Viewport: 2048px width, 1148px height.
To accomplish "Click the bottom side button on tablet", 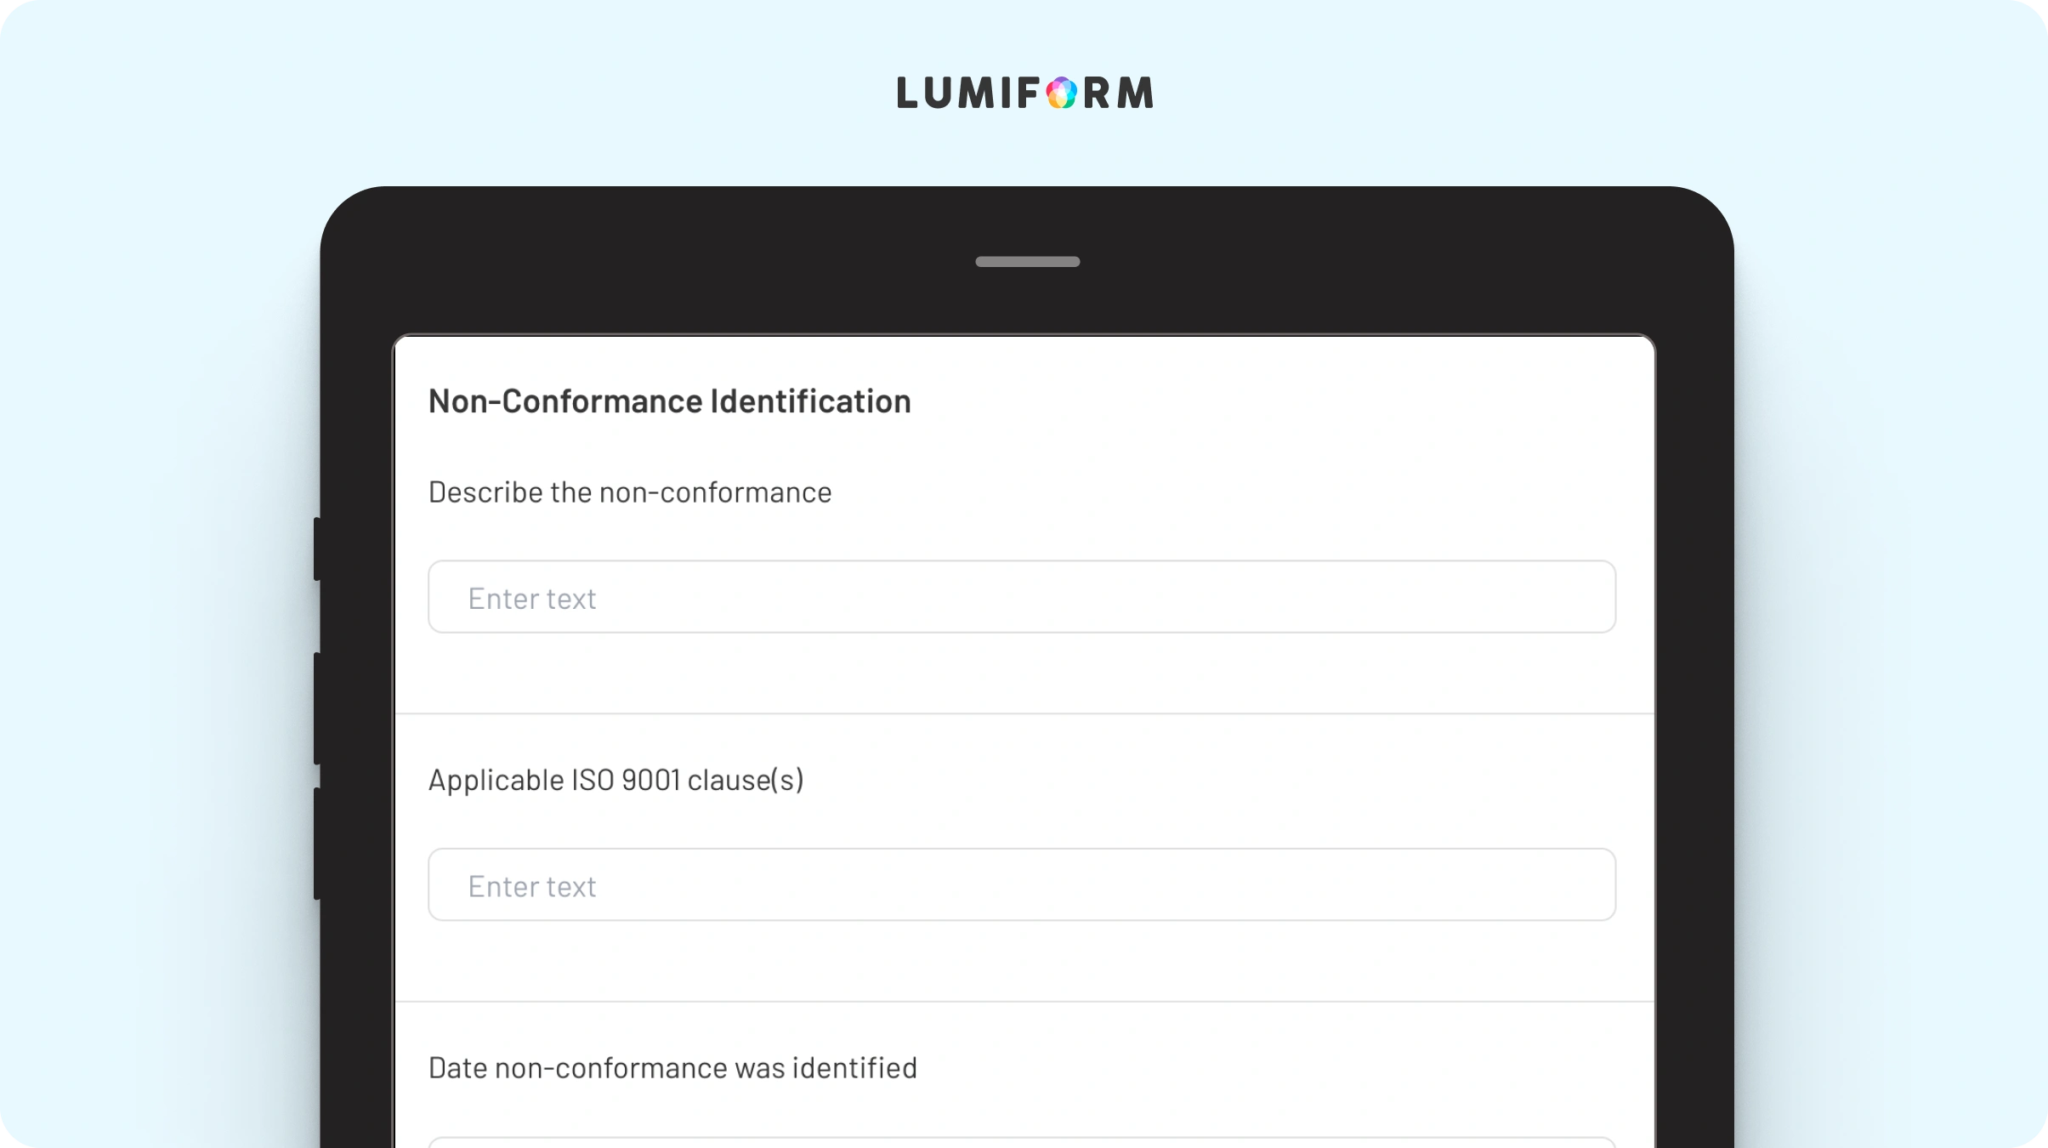I will tap(317, 844).
